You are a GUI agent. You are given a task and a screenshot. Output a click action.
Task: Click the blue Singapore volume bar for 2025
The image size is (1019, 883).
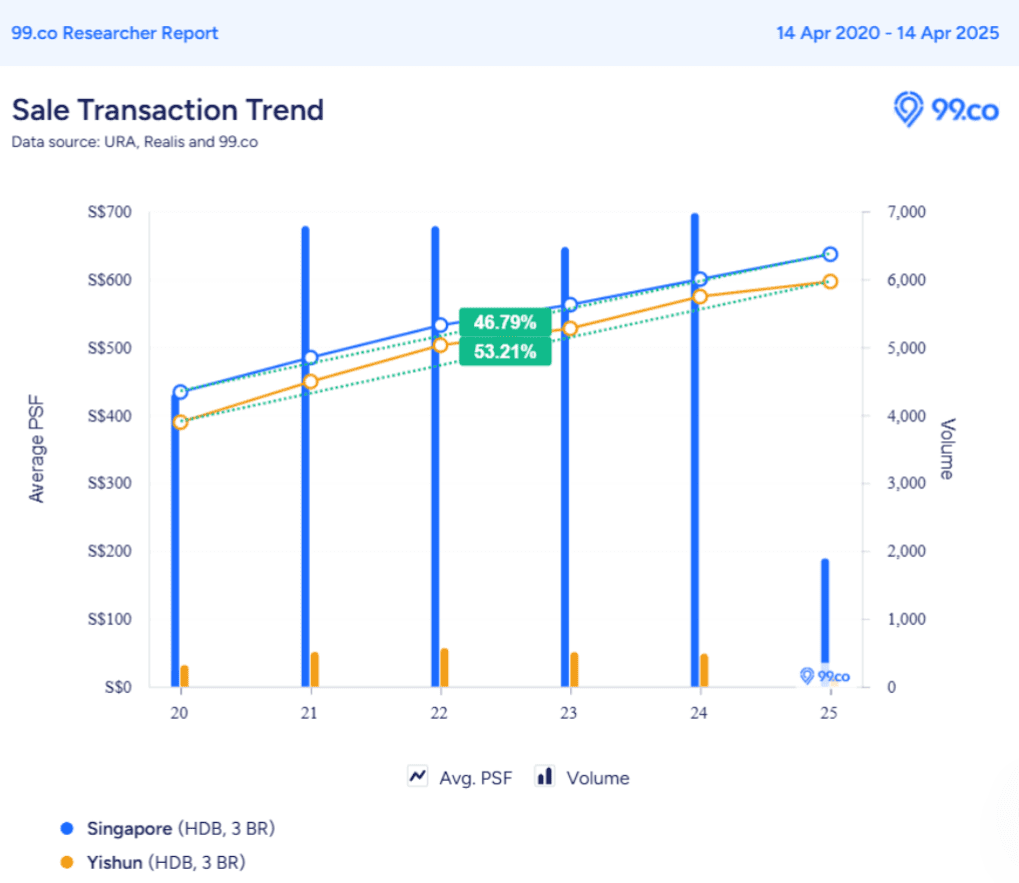(x=825, y=610)
